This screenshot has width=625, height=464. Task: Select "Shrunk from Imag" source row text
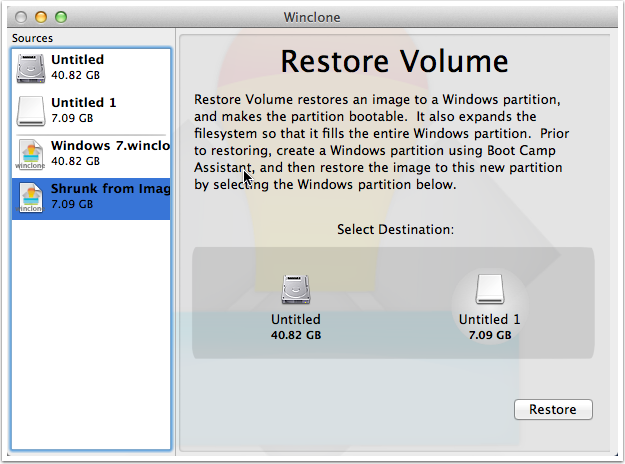pyautogui.click(x=110, y=189)
